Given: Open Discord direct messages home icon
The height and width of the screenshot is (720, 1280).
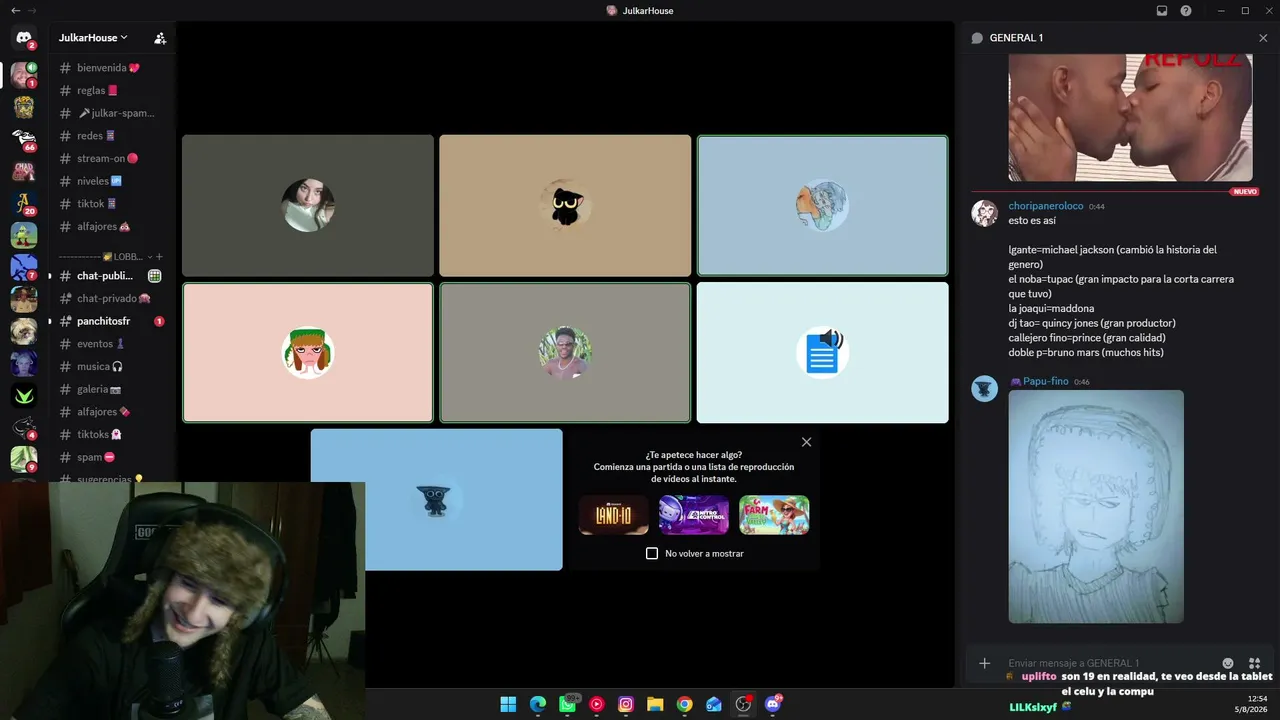Looking at the screenshot, I should (x=24, y=38).
